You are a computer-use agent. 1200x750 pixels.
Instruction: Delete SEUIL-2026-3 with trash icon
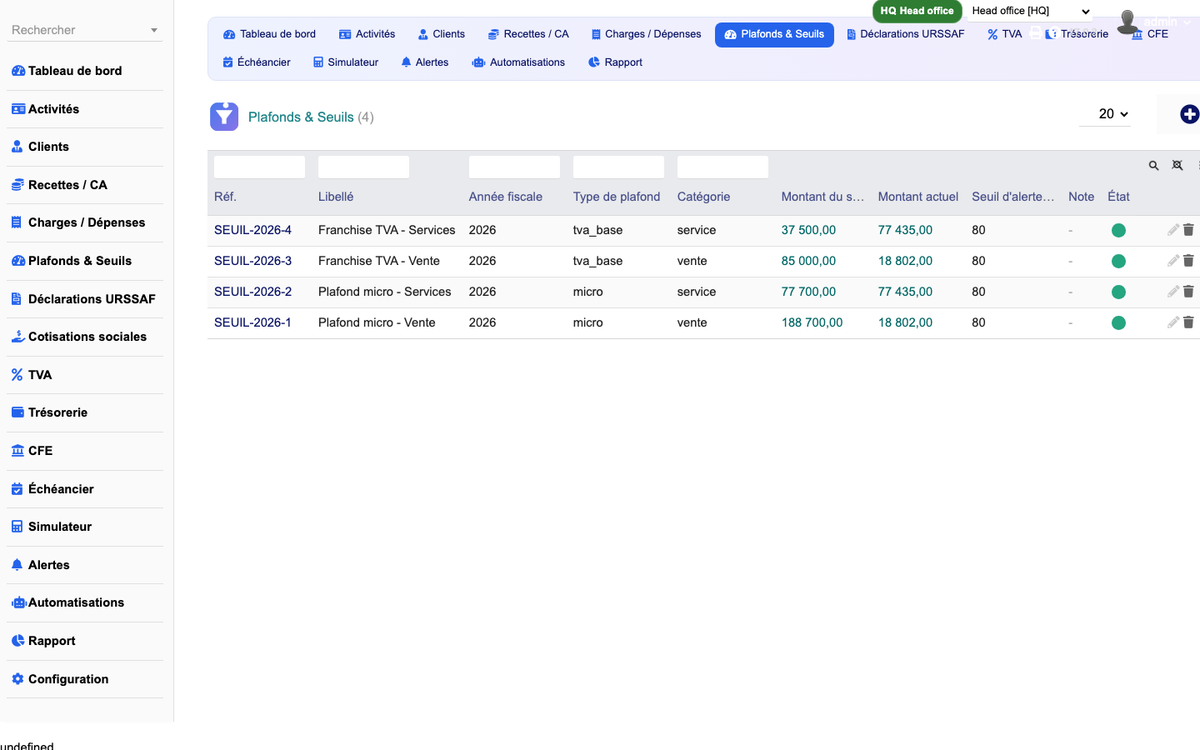pyautogui.click(x=1188, y=261)
